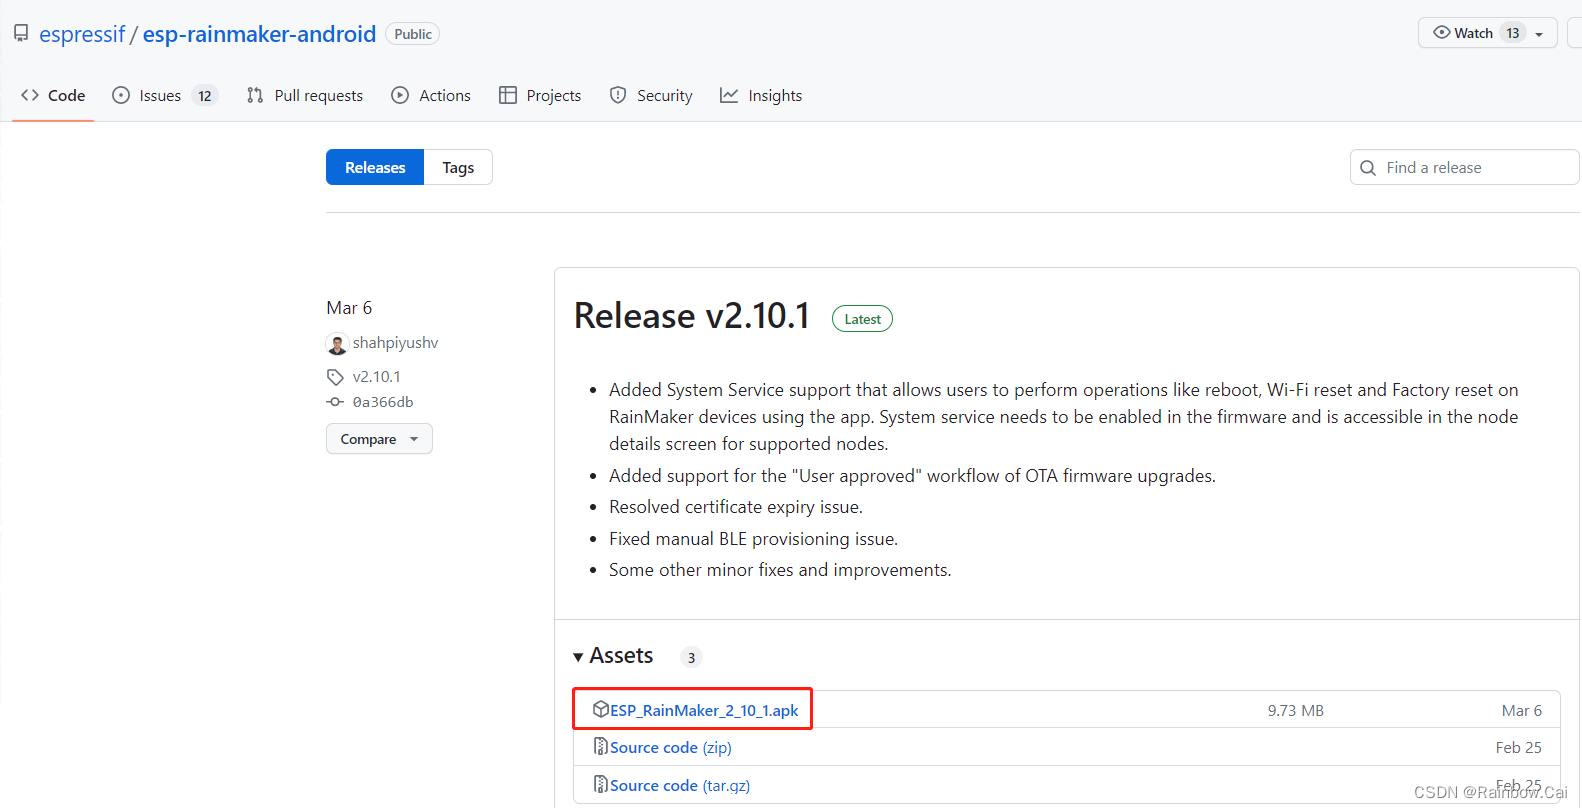Open the espressif owner link
This screenshot has width=1582, height=808.
[x=82, y=34]
